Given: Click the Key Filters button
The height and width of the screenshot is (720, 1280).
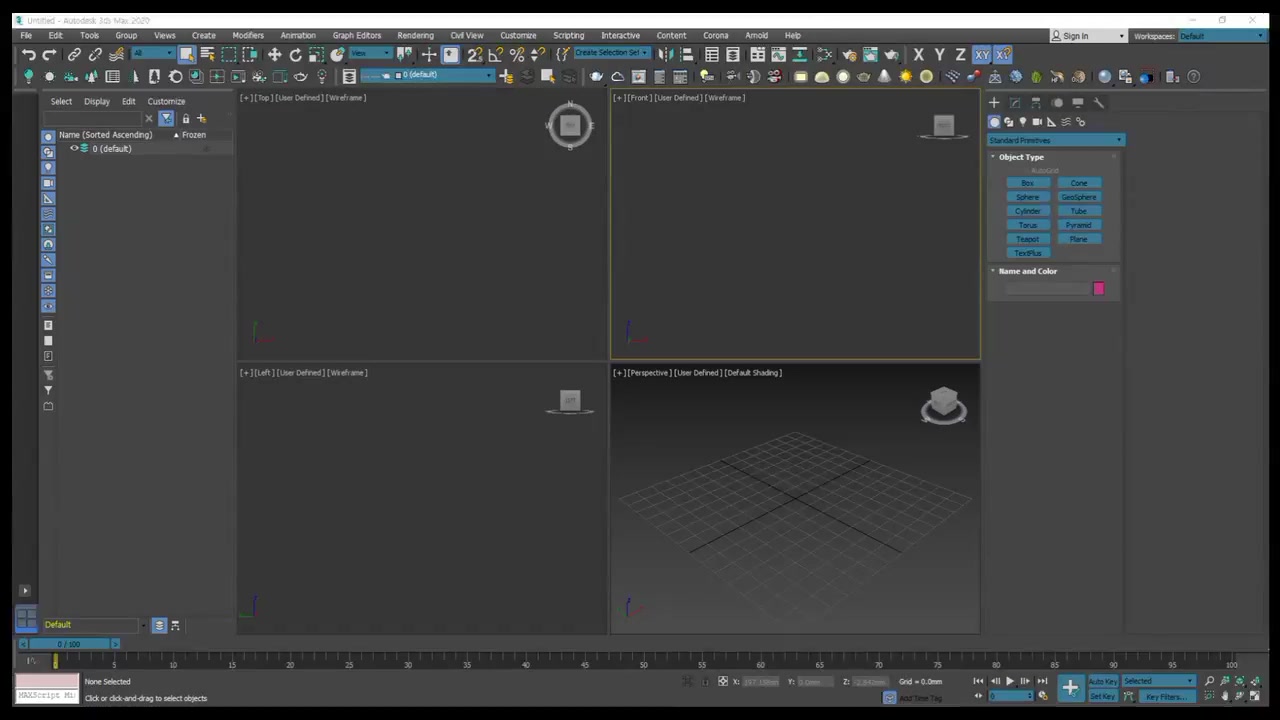Looking at the screenshot, I should pos(1164,696).
